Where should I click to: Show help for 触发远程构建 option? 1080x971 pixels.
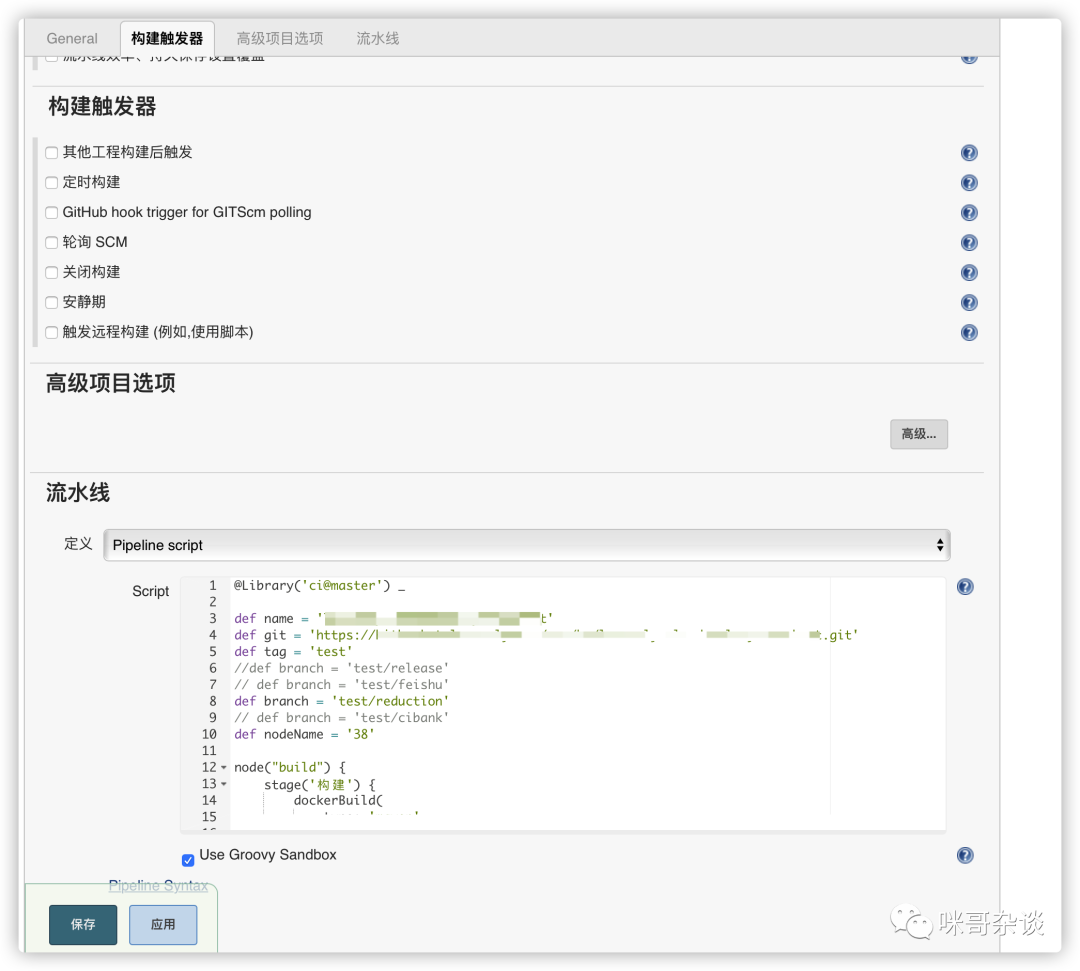[x=968, y=333]
